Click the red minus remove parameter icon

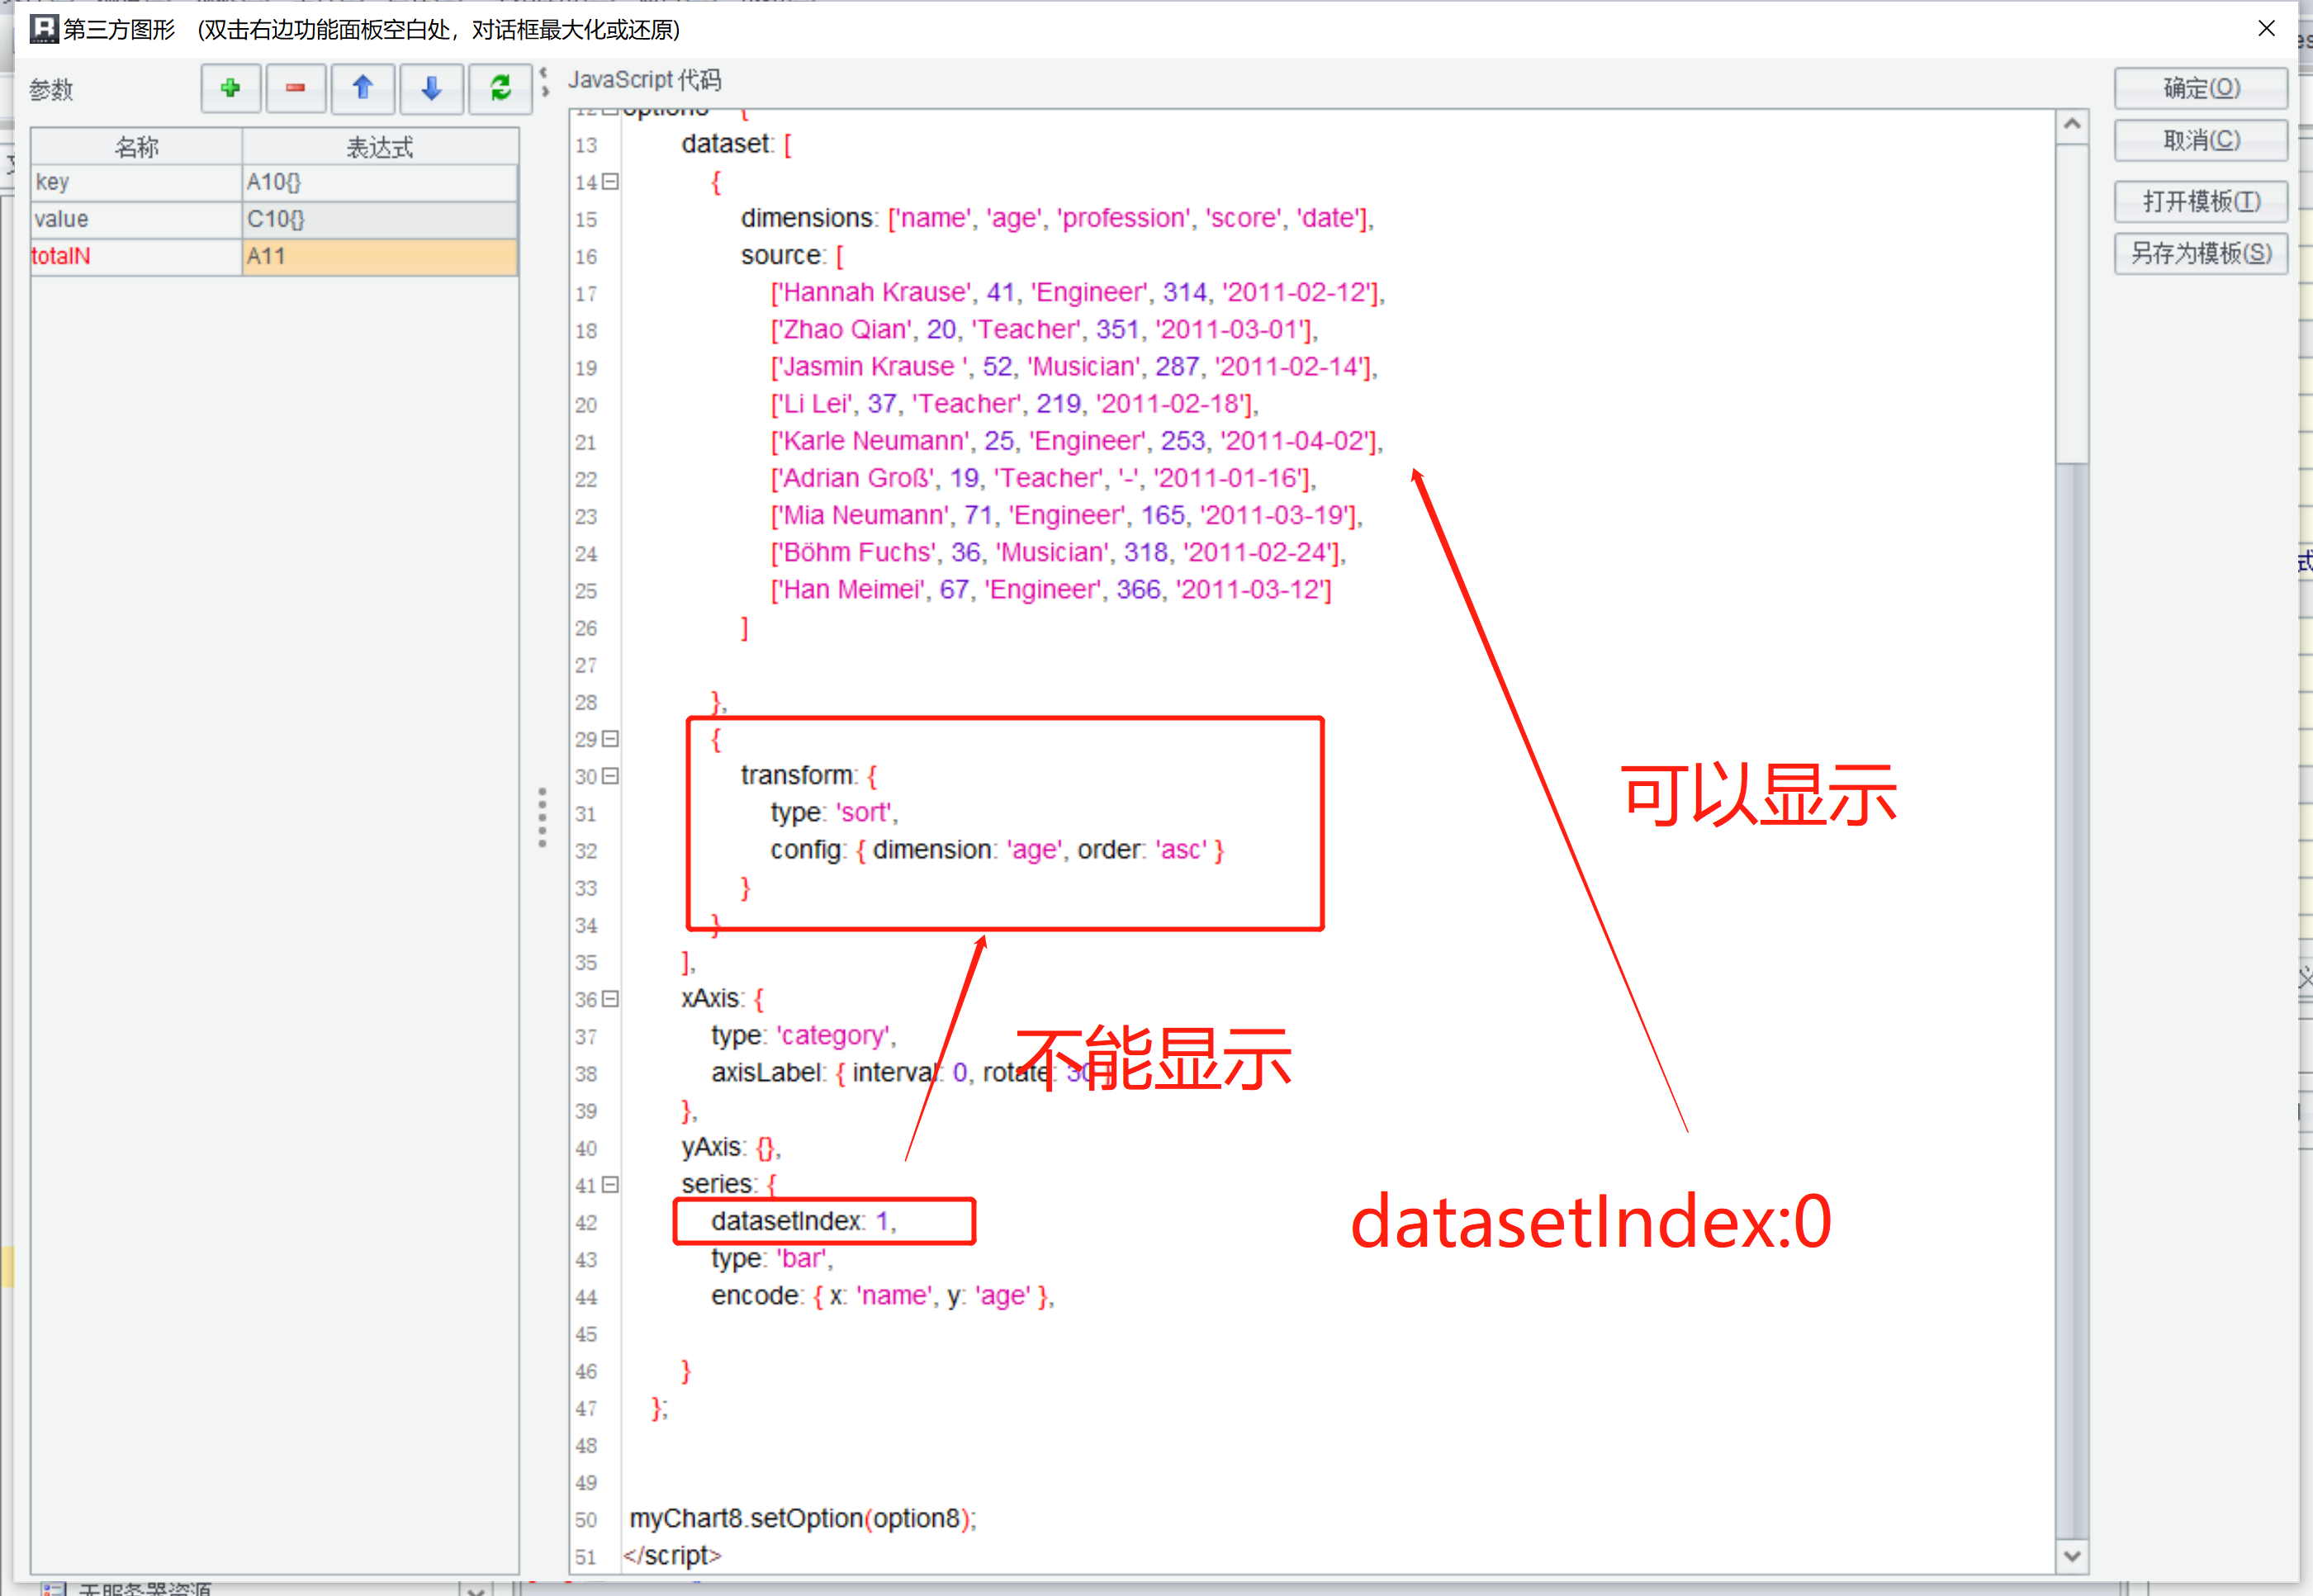click(295, 89)
